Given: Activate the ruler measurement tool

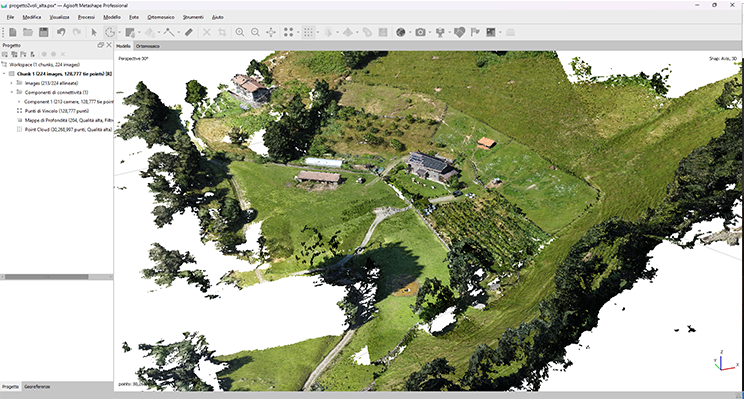Looking at the screenshot, I should pyautogui.click(x=189, y=32).
